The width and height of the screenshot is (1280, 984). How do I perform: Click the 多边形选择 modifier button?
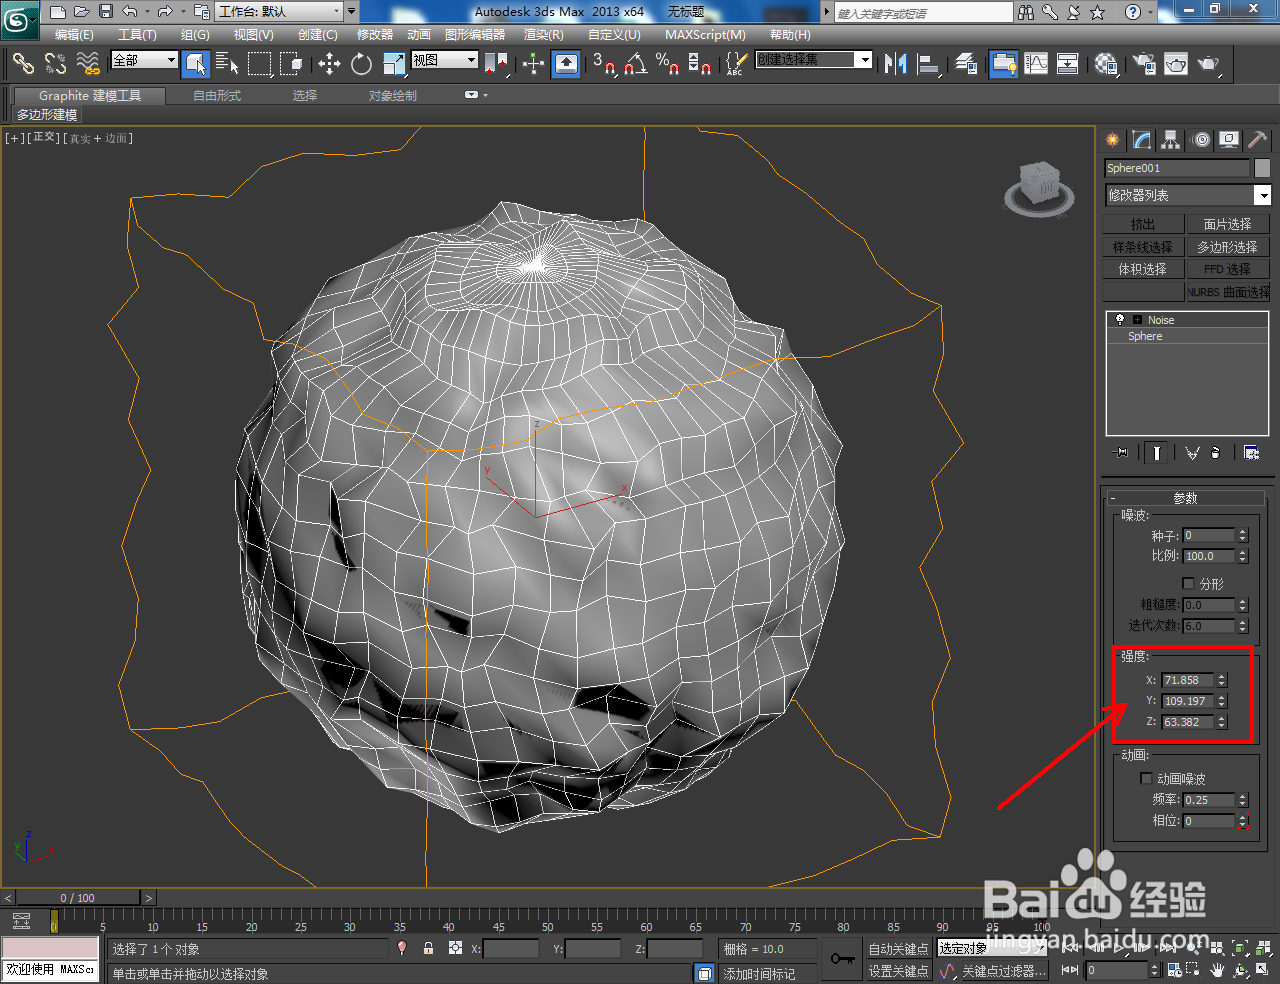click(1227, 247)
